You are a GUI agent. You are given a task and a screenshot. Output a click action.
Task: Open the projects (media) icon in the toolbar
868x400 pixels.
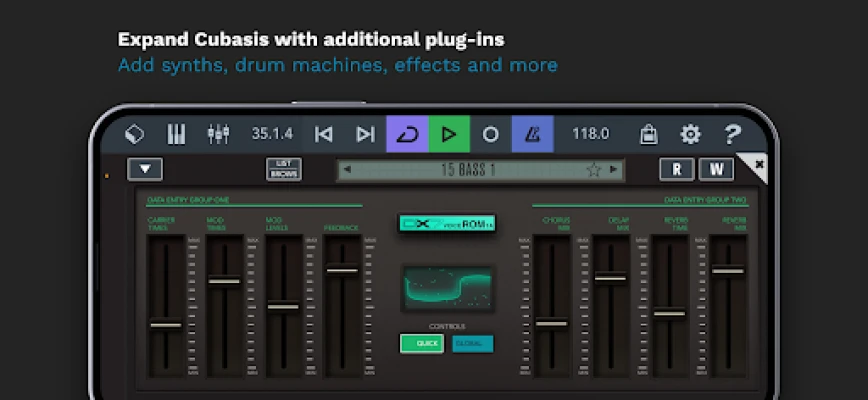(135, 134)
